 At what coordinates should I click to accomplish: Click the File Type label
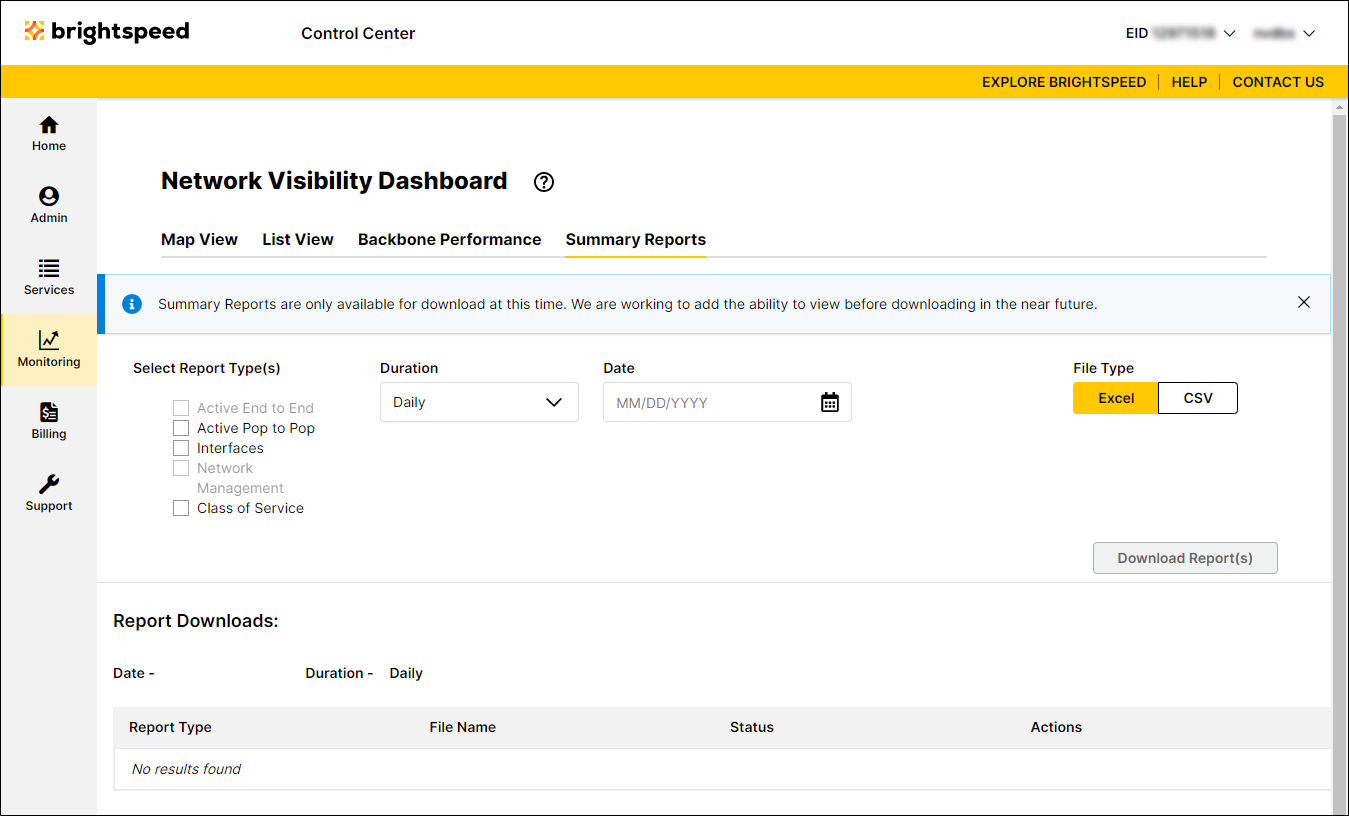[1104, 368]
